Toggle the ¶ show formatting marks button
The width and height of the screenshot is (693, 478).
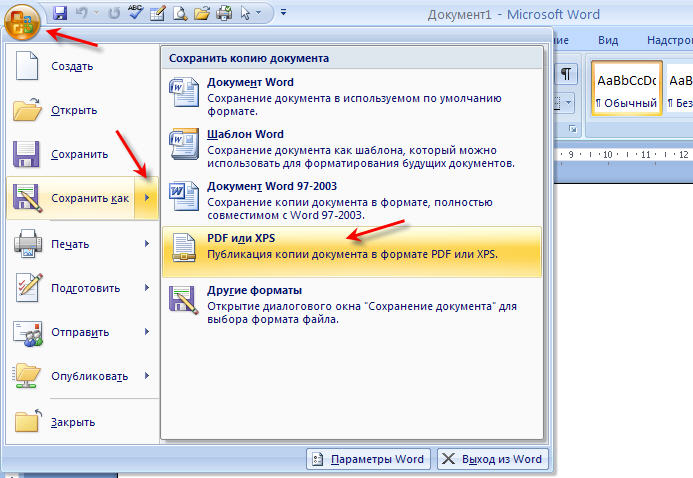coord(566,73)
